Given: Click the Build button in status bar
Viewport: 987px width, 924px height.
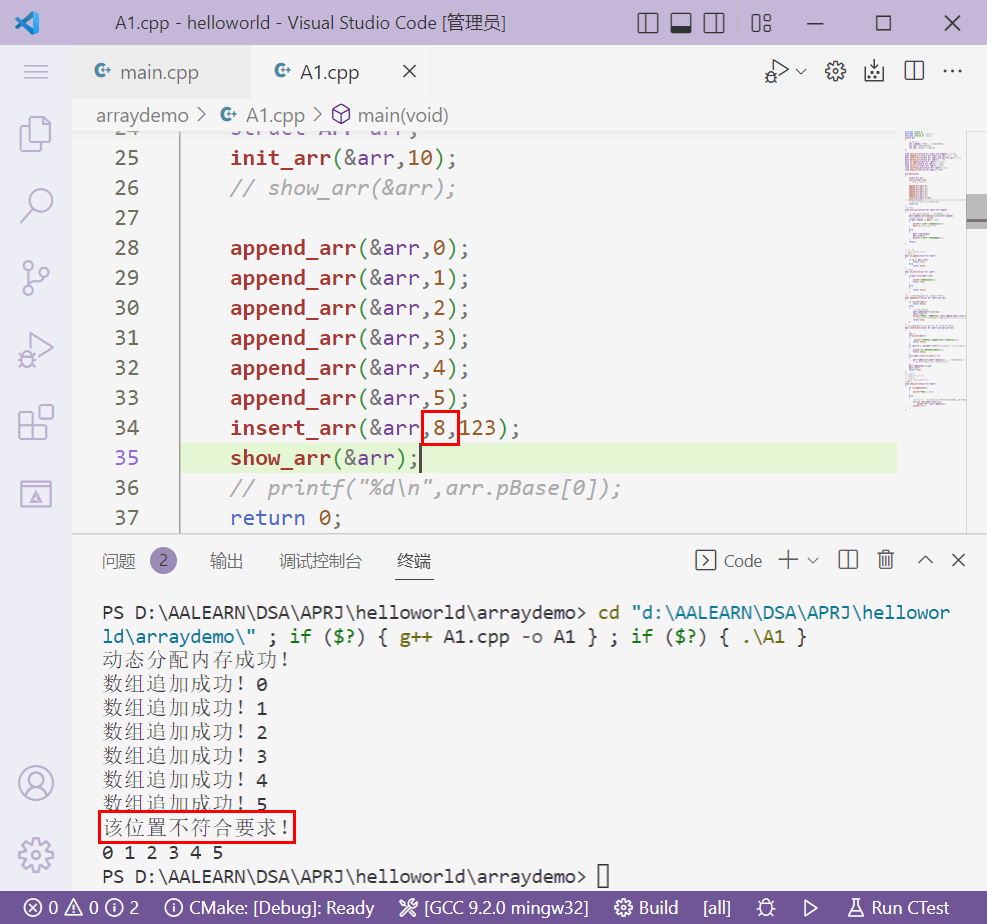Looking at the screenshot, I should (x=646, y=908).
